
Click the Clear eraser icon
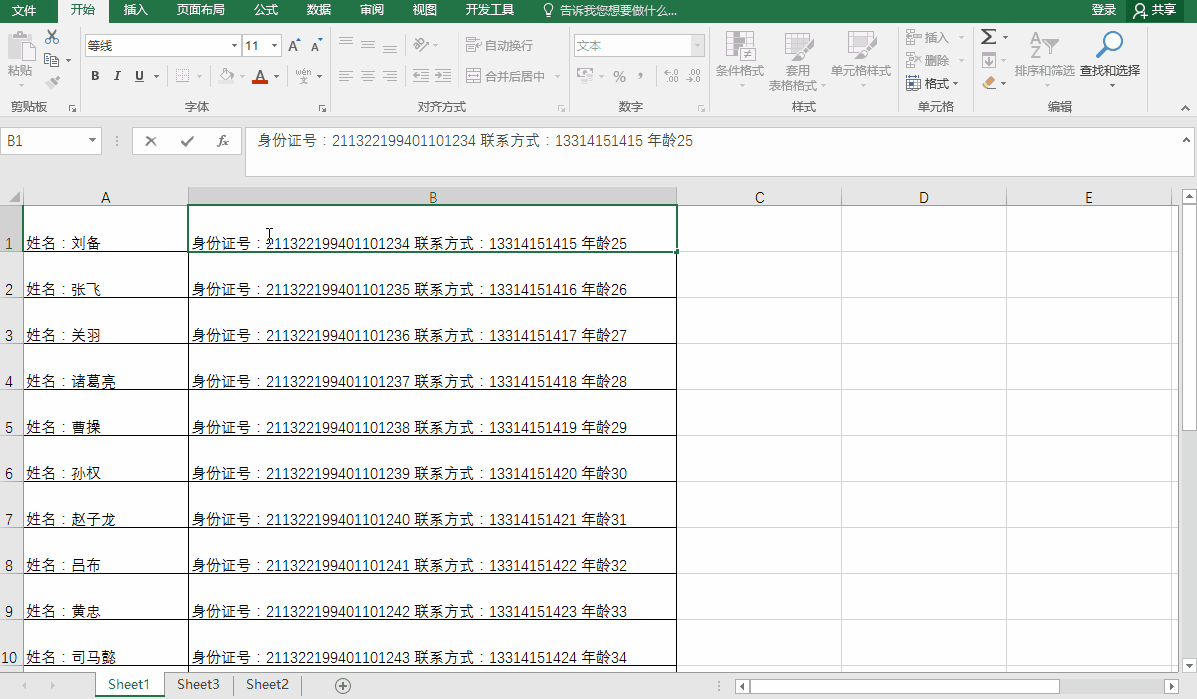[989, 82]
